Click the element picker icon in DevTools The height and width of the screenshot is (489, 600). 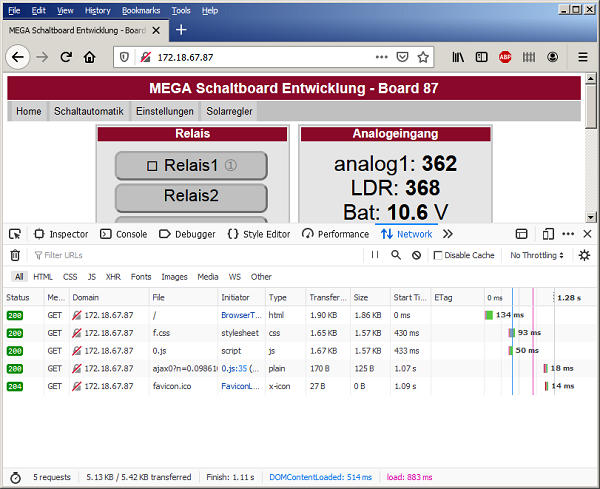click(15, 234)
